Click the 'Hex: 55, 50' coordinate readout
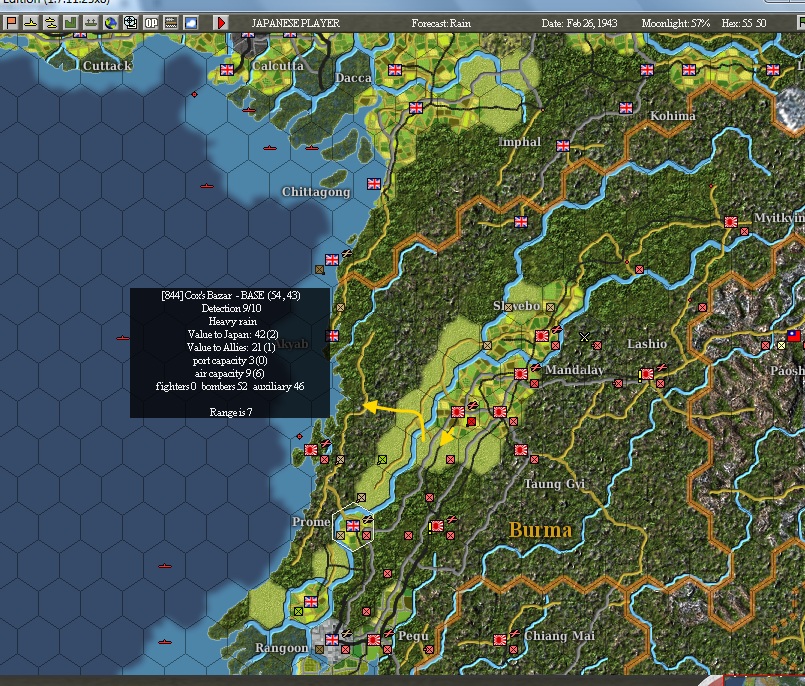The image size is (805, 686). (743, 23)
